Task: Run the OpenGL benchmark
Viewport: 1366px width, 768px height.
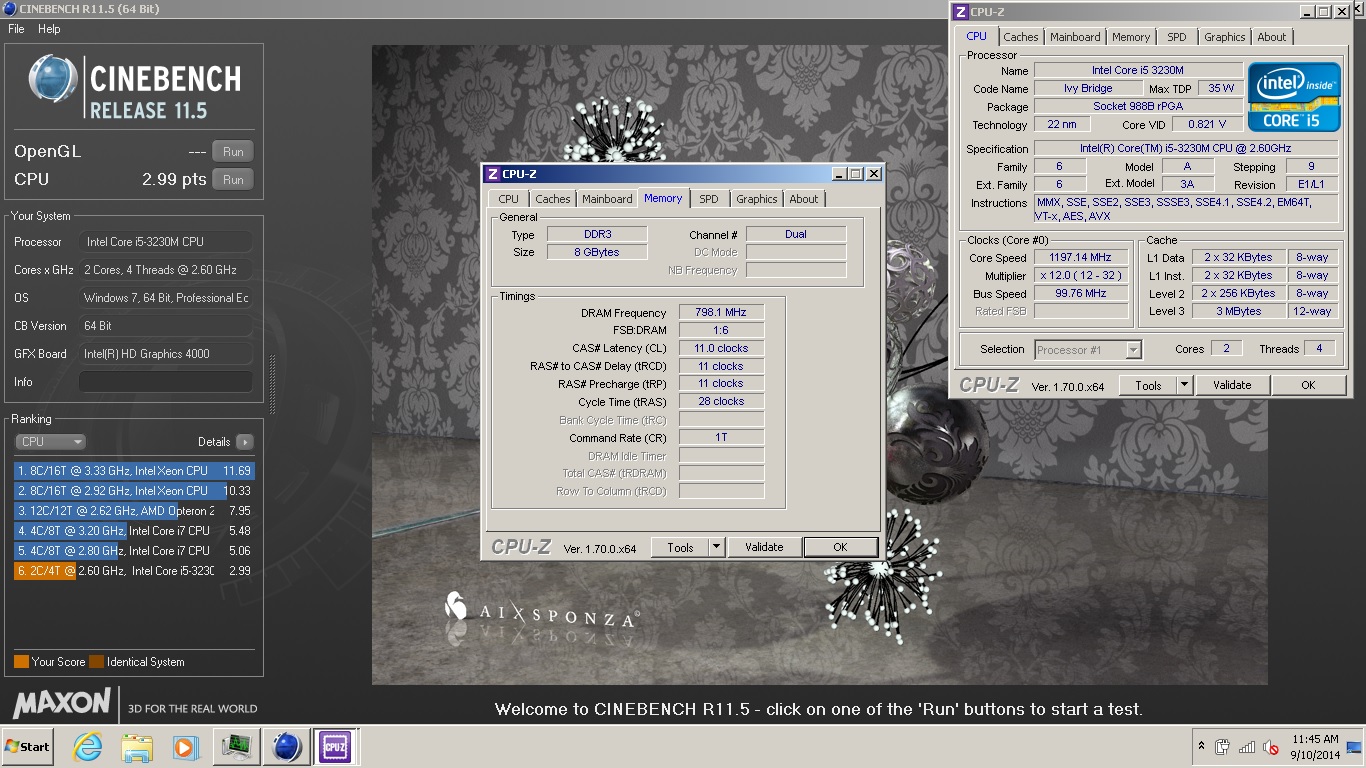Action: [232, 152]
